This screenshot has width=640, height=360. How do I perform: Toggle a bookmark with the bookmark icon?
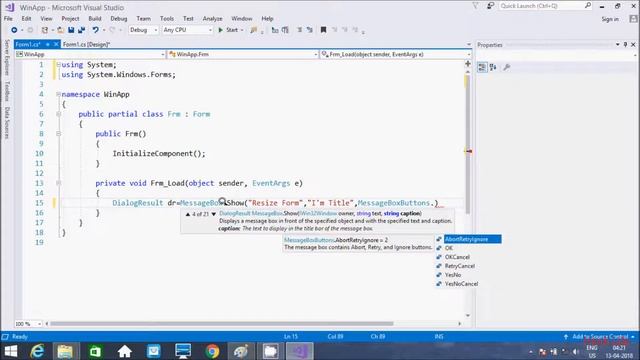point(323,30)
